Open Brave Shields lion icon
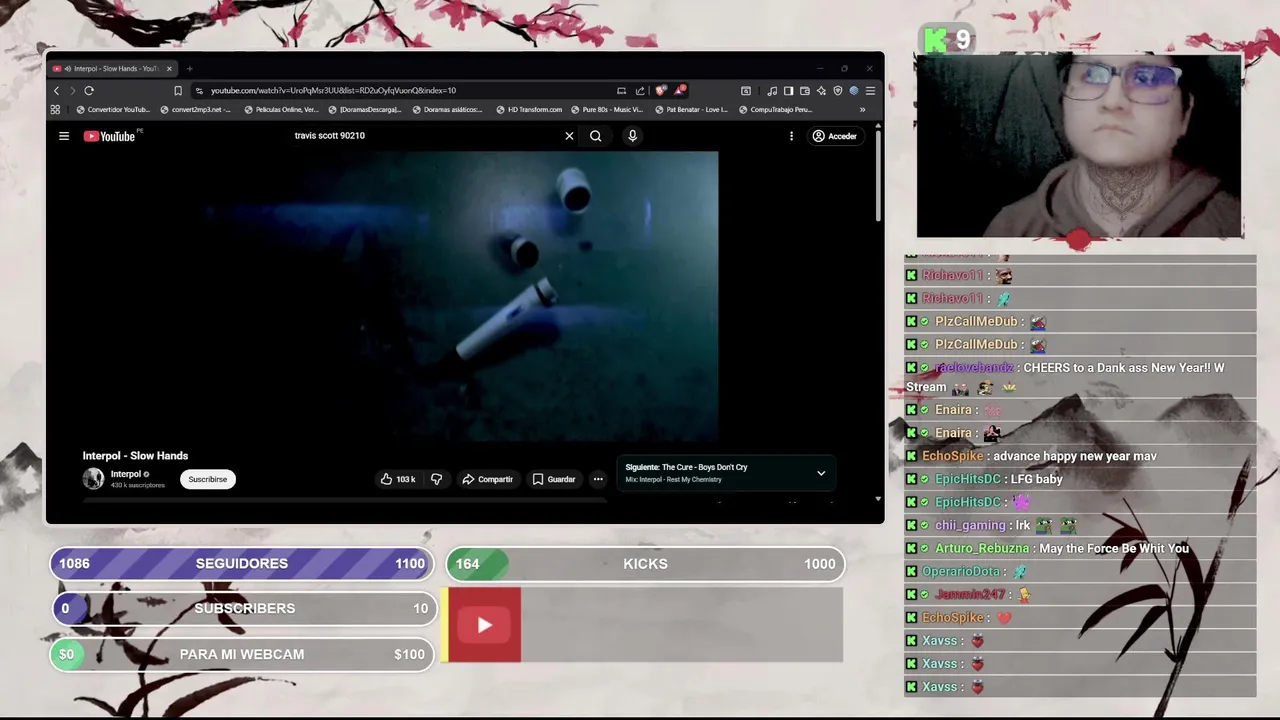 click(x=661, y=91)
